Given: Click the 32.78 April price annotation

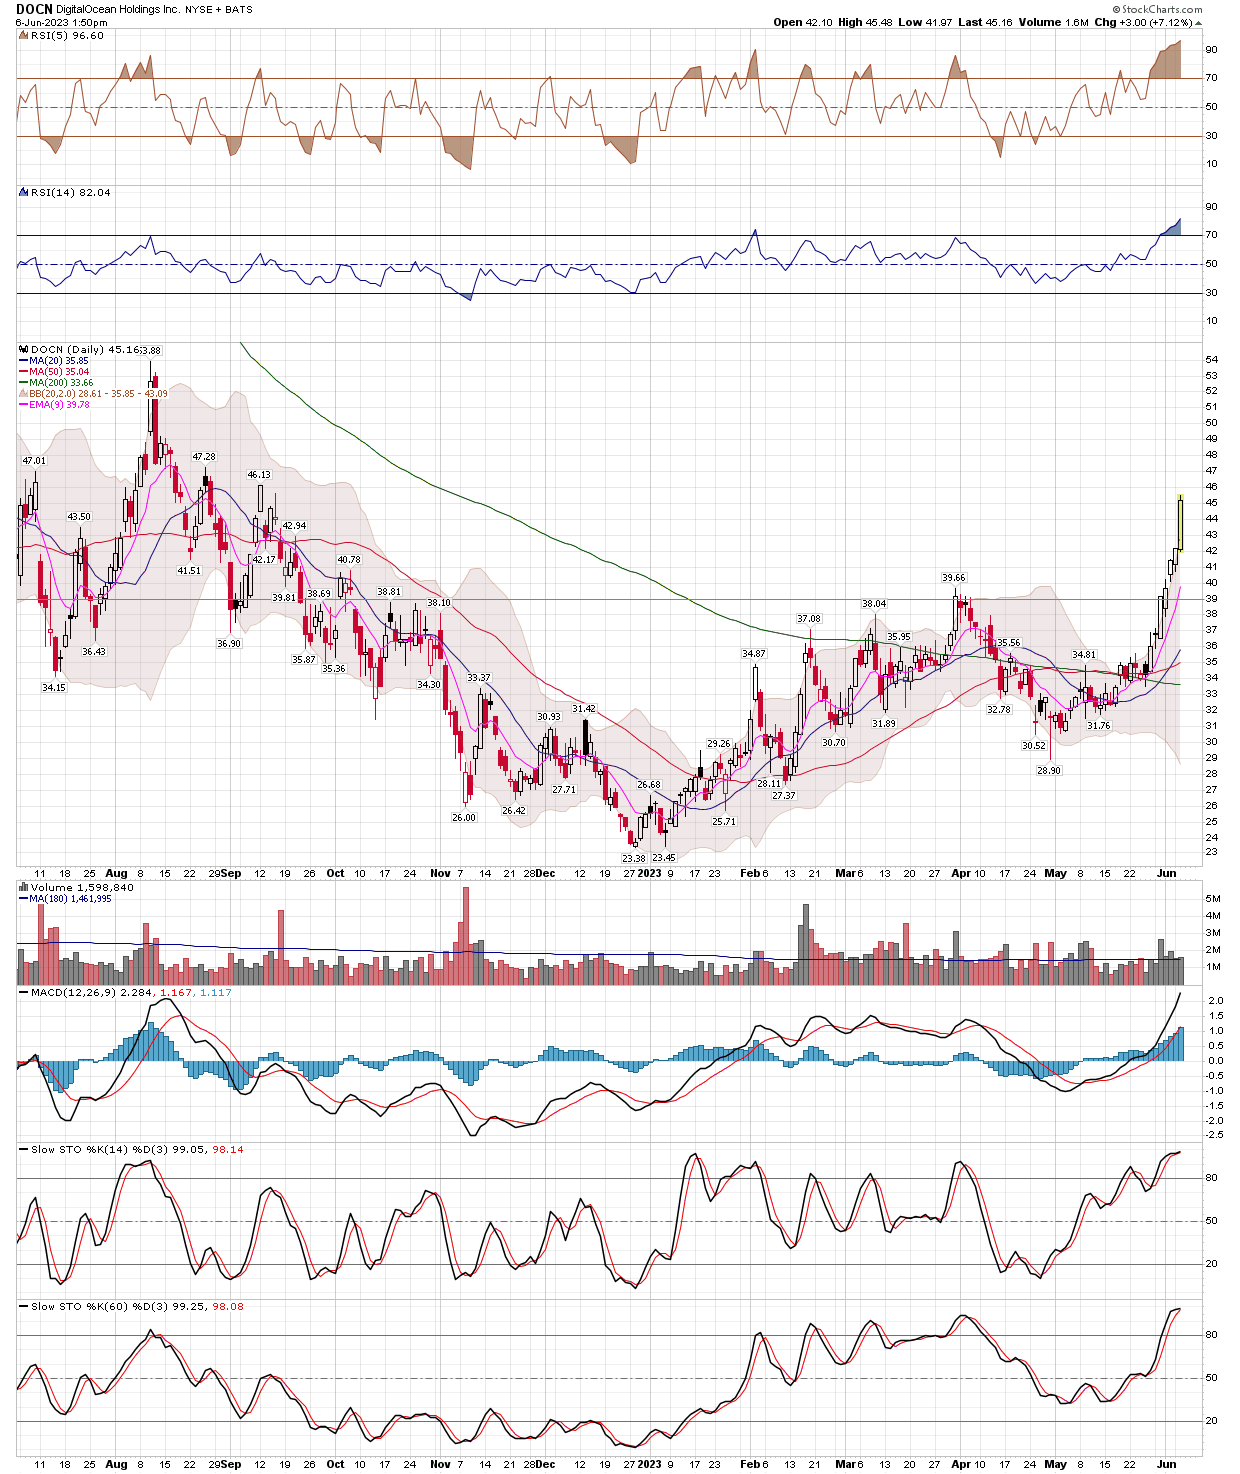Looking at the screenshot, I should point(999,709).
